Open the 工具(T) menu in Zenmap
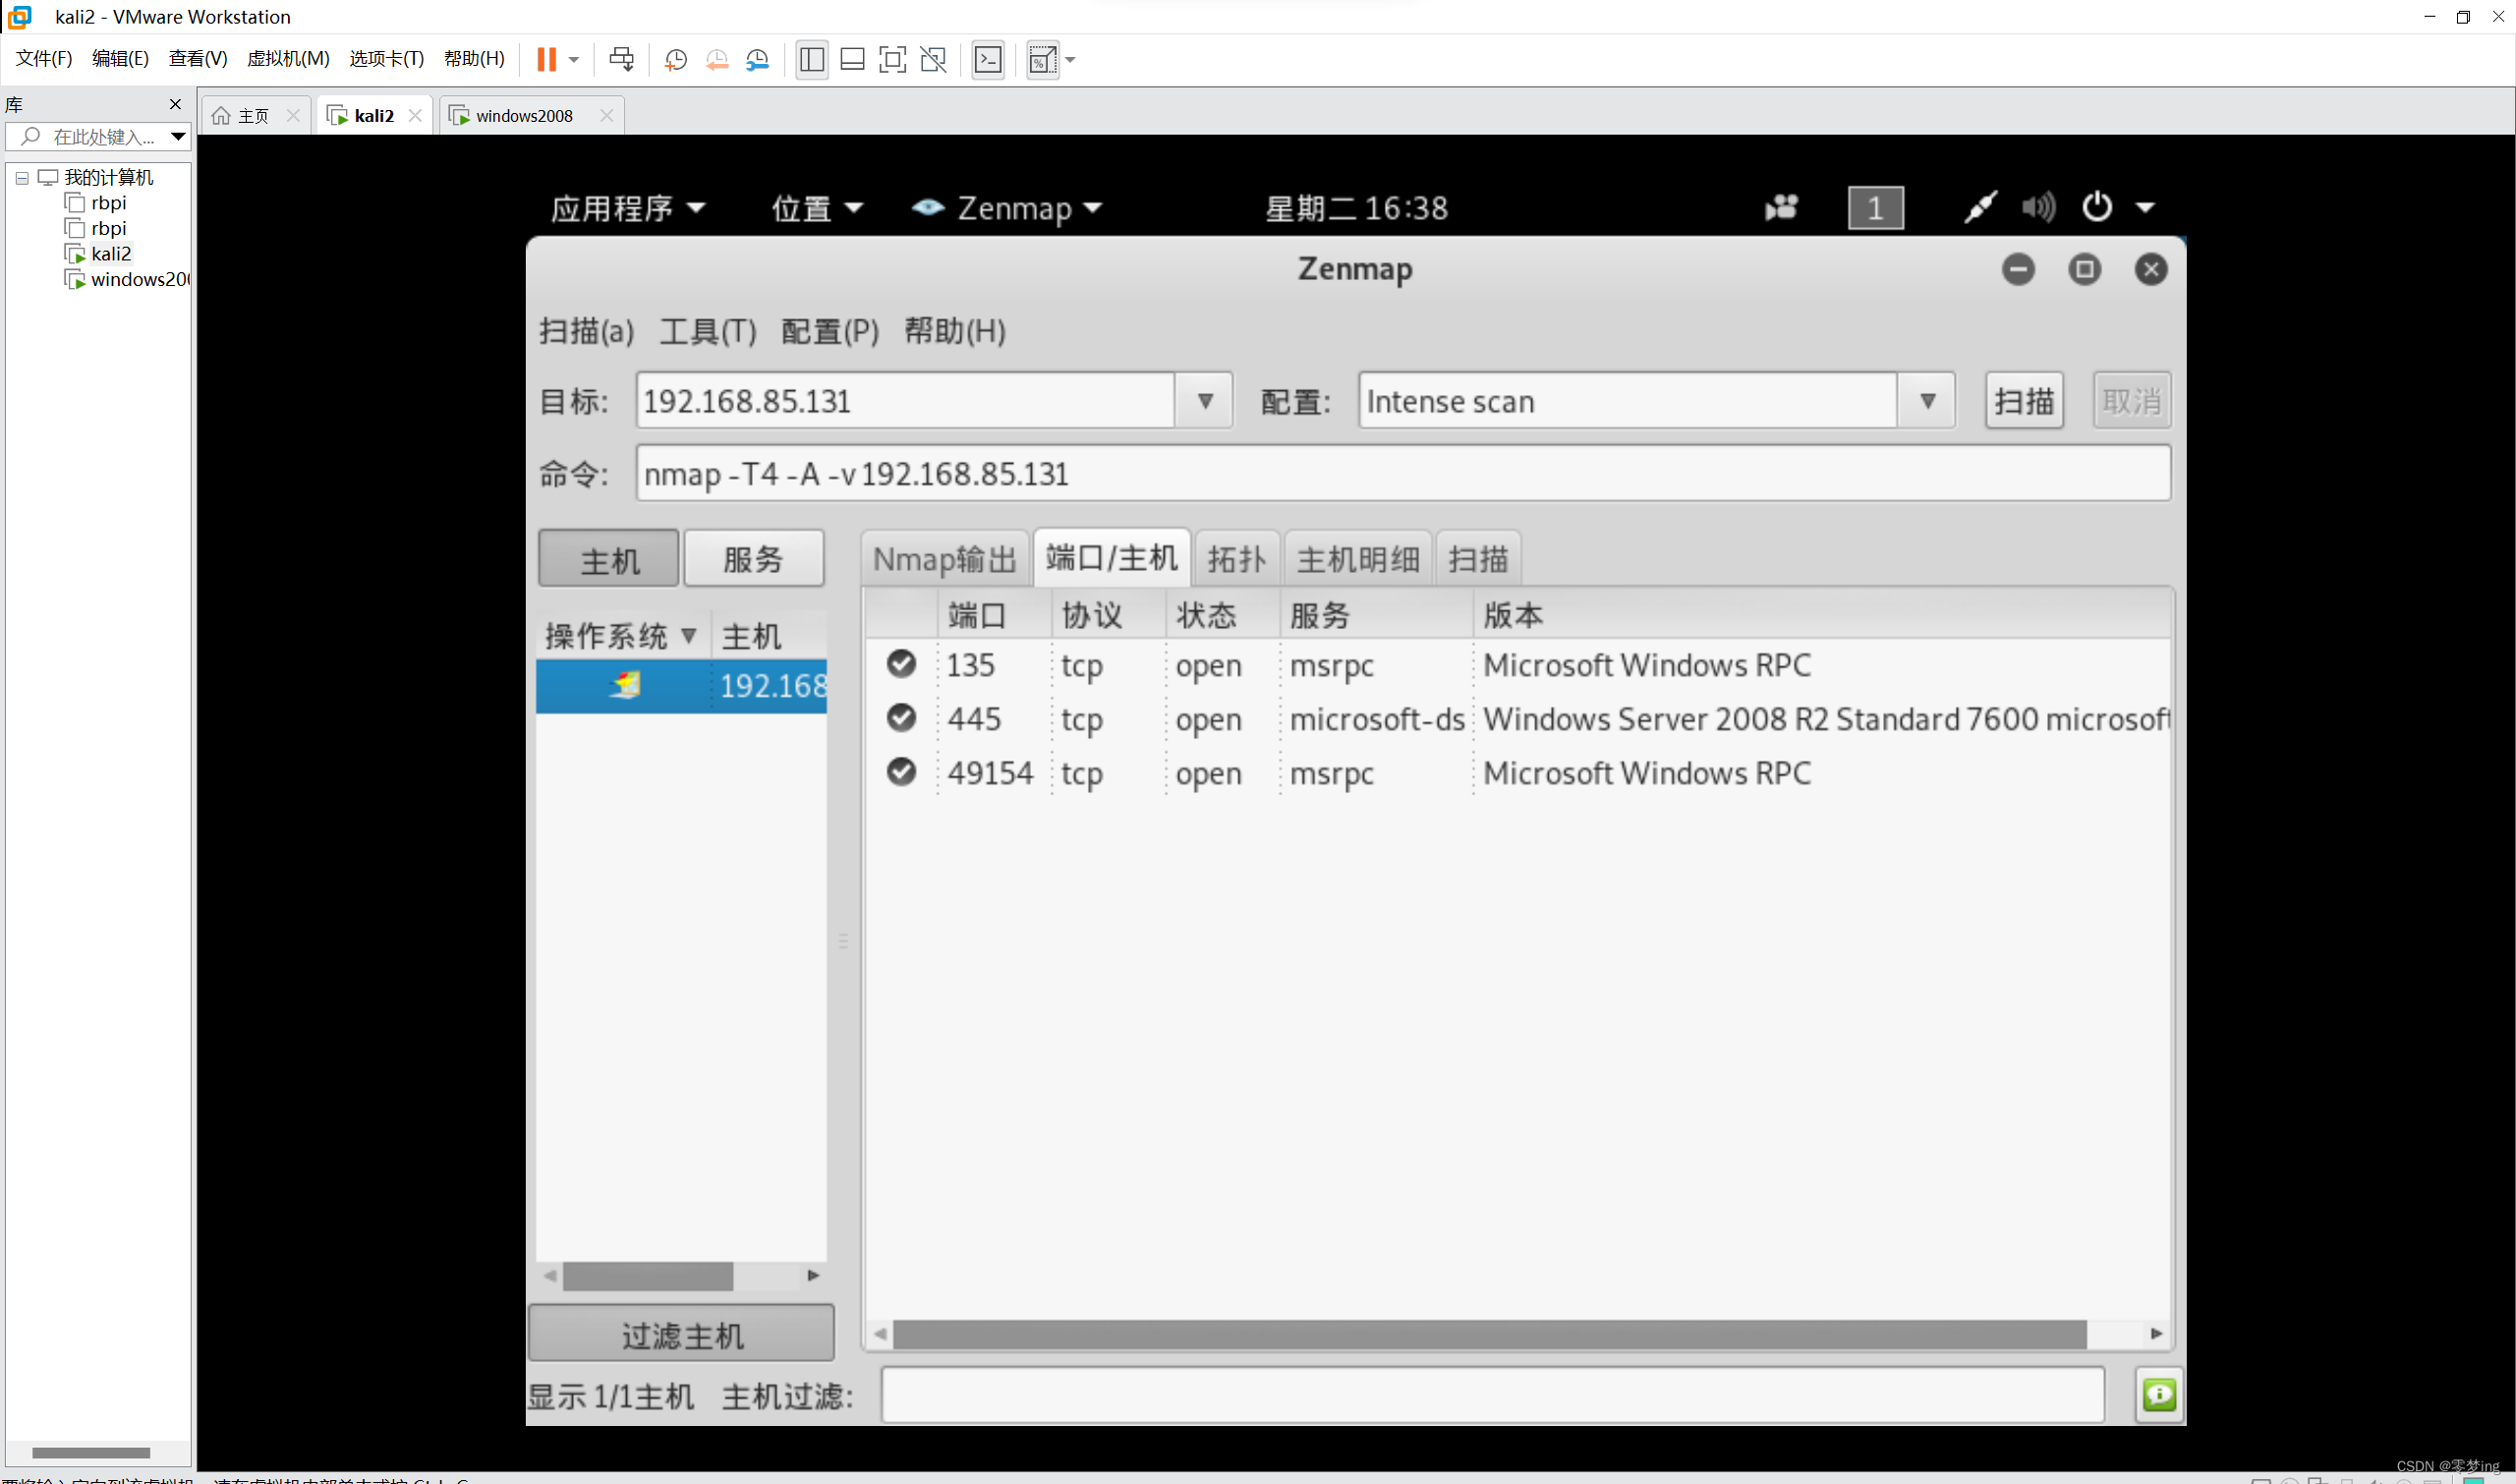 point(707,331)
